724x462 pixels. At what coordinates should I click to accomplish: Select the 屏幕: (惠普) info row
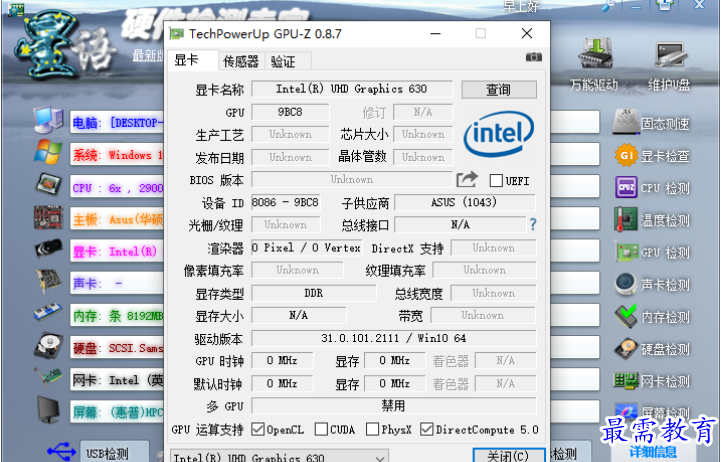(x=117, y=412)
